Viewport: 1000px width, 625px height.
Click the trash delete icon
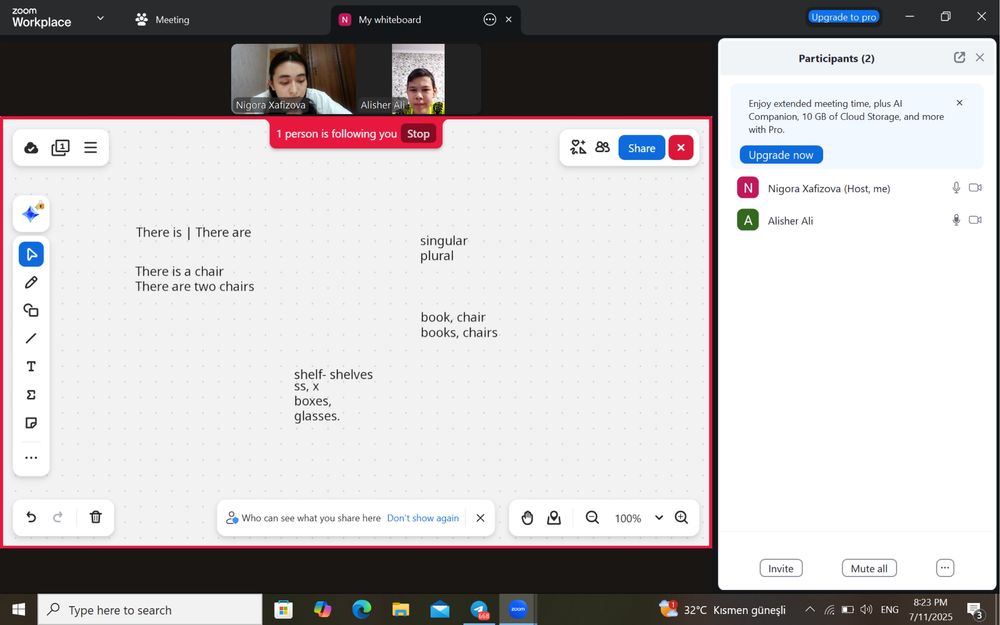pos(96,517)
